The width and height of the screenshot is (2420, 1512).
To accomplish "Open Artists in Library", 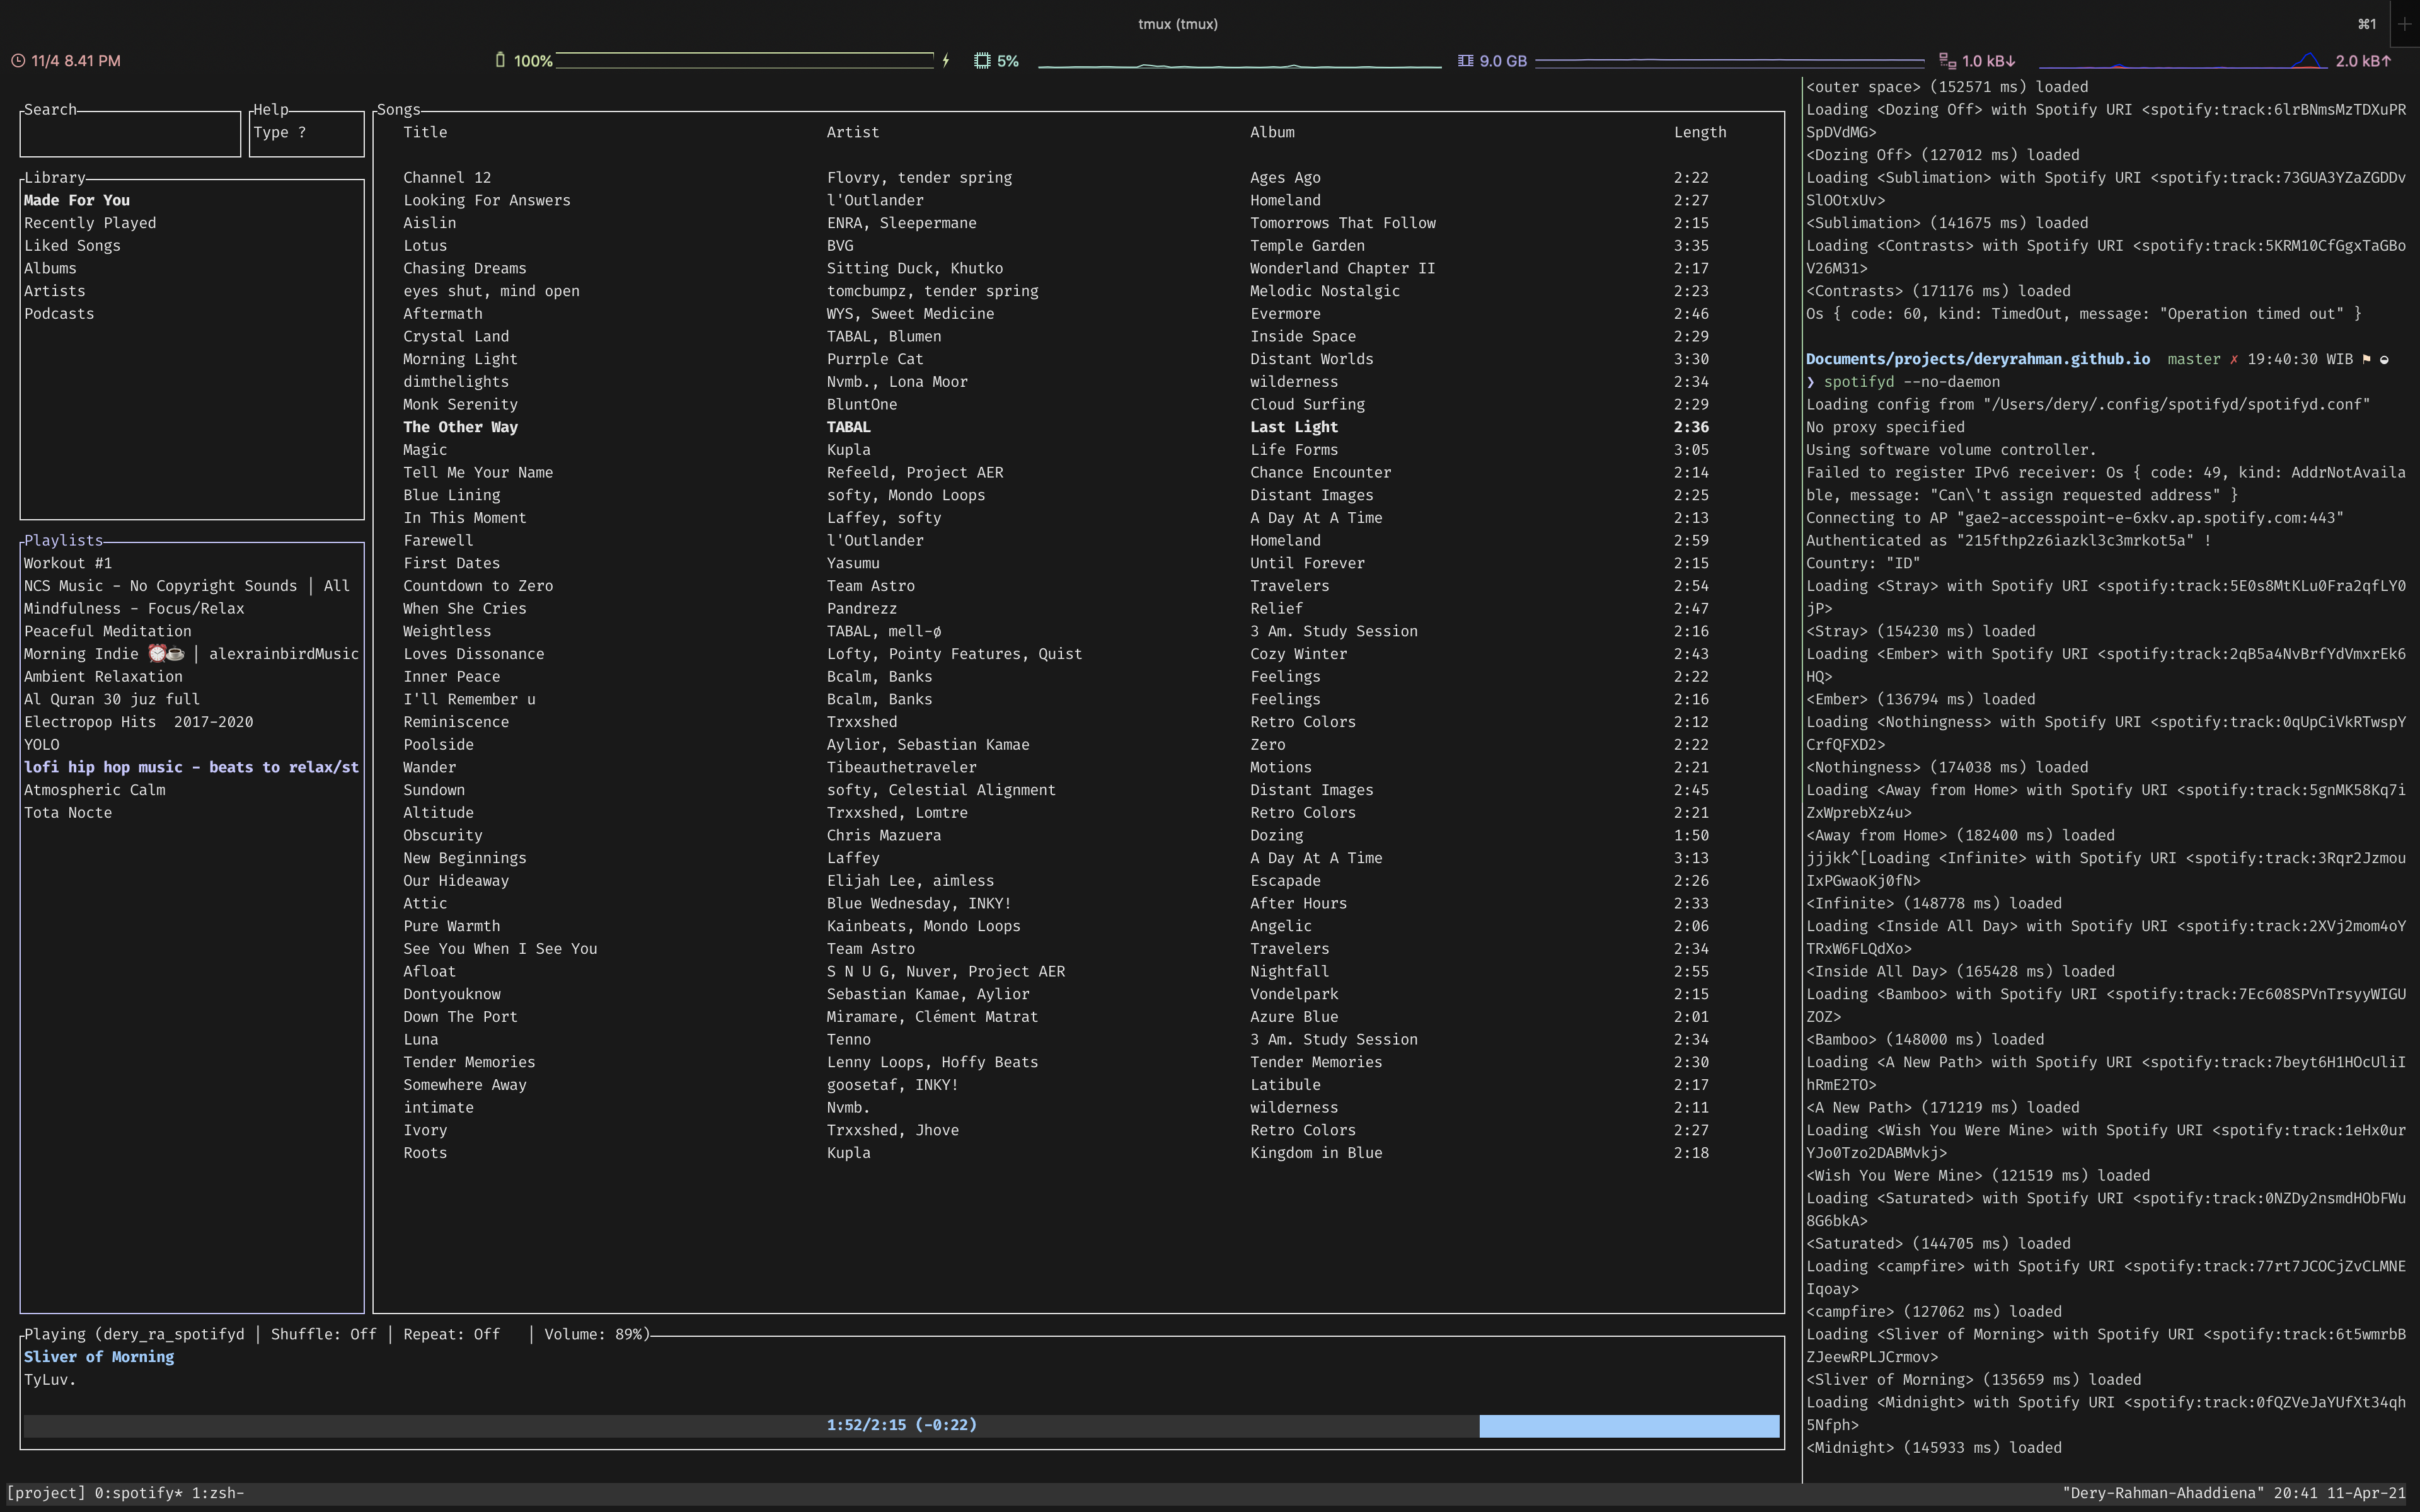I will click(x=55, y=291).
